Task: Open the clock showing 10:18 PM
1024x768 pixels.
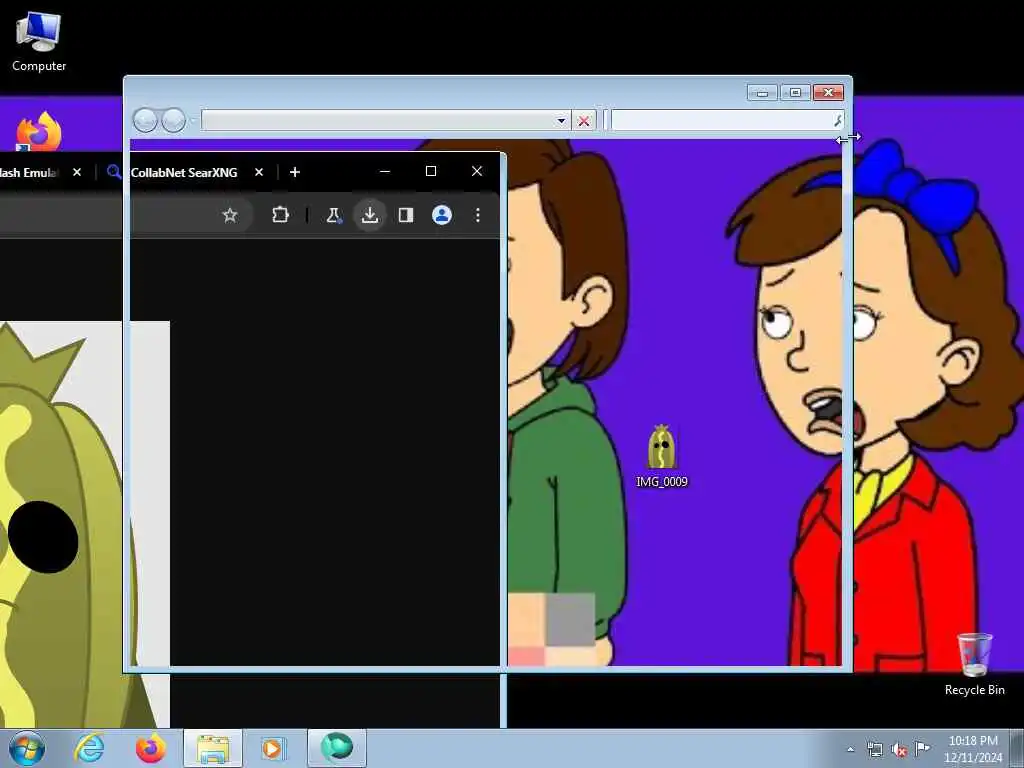Action: coord(973,749)
